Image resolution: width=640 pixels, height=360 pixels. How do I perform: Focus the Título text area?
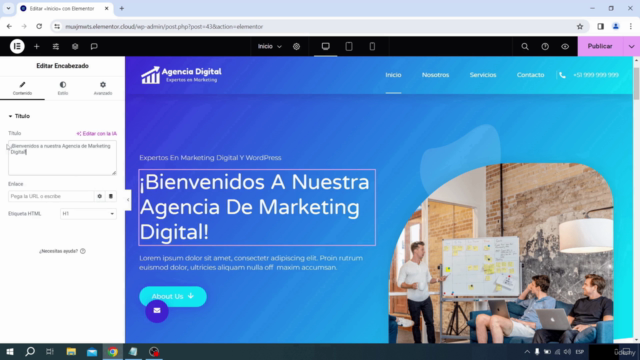(x=62, y=158)
